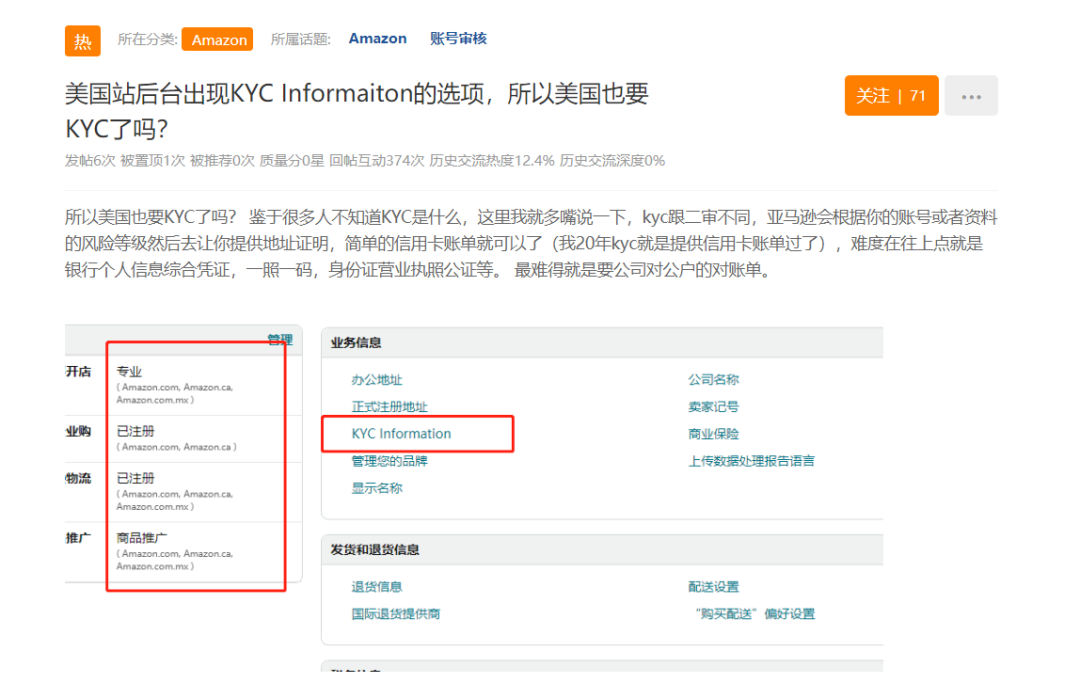Click the 配送设置 shipping settings link
This screenshot has height=699, width=1080.
point(713,587)
